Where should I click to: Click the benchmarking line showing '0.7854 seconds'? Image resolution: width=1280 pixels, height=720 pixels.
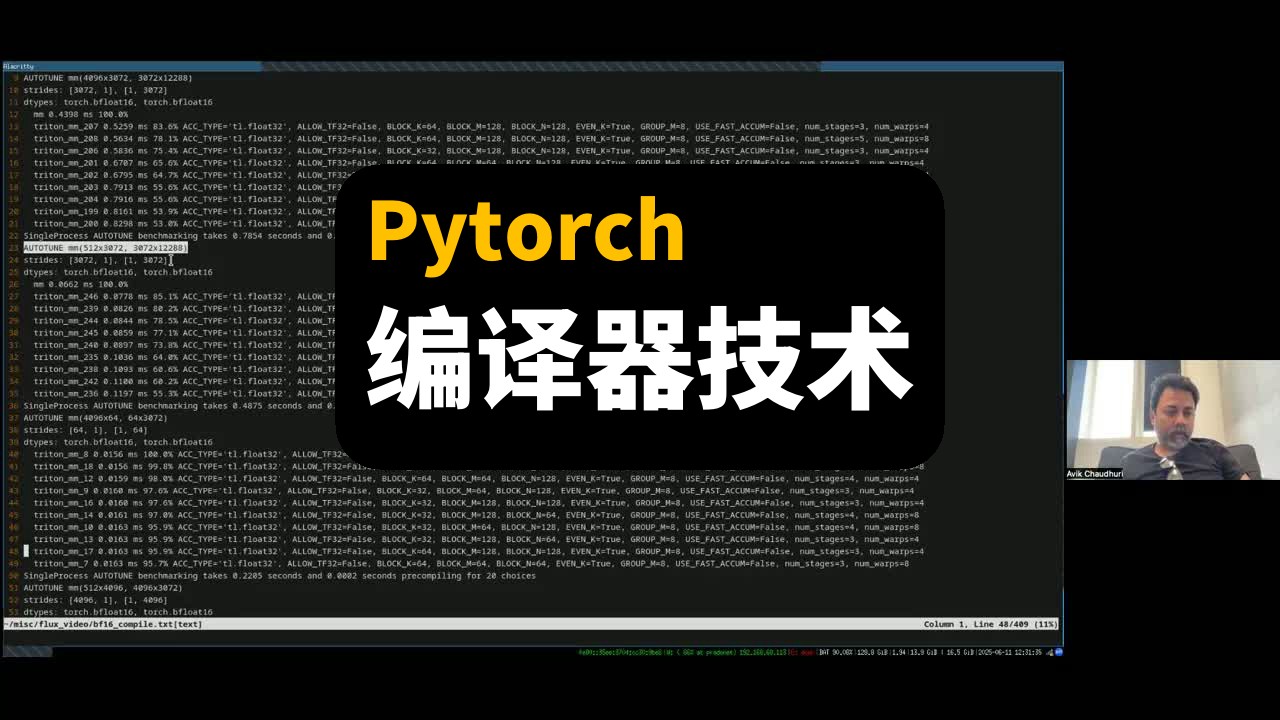coord(180,236)
